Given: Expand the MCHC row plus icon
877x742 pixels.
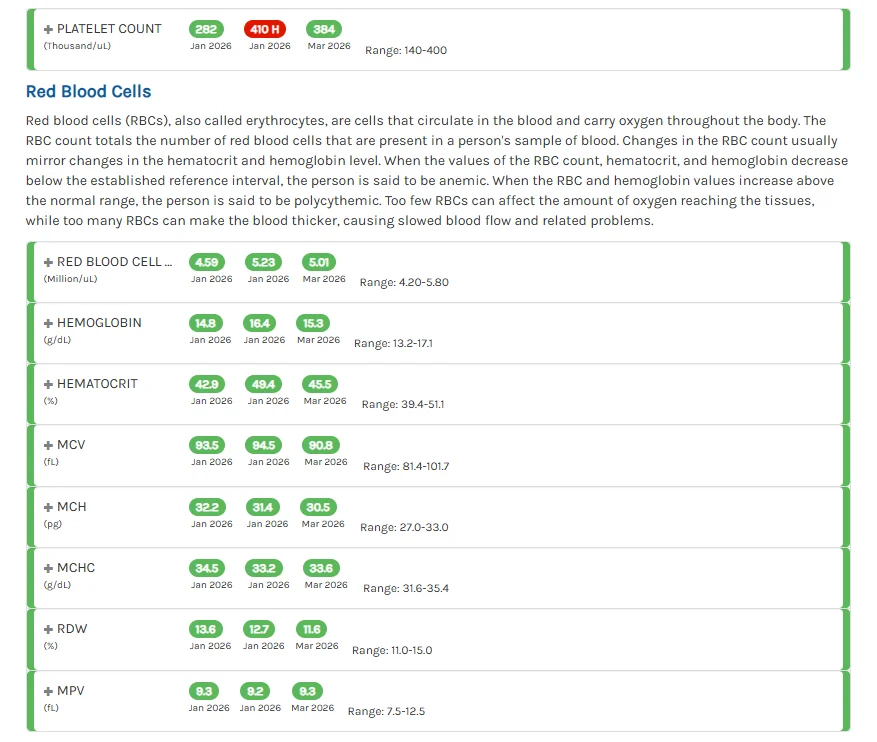Looking at the screenshot, I should pos(49,568).
